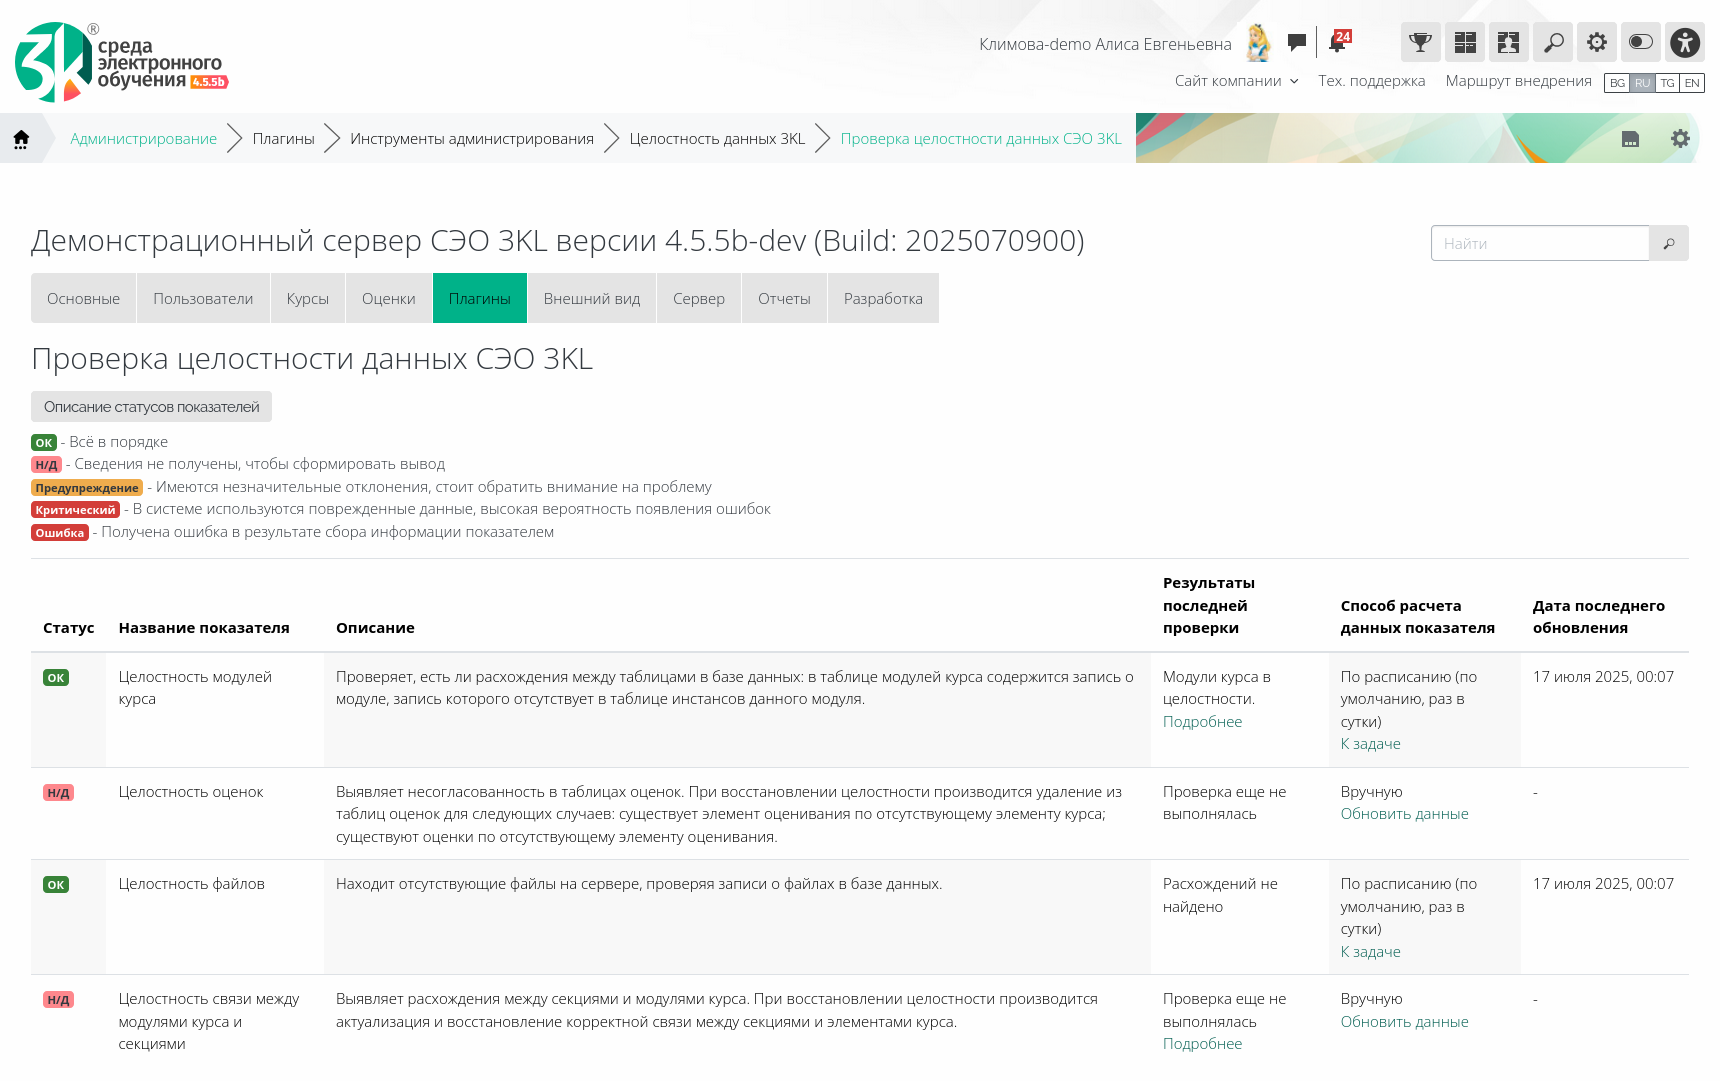Switch language to BG
Screen dimensions: 1720x1081
1617,83
